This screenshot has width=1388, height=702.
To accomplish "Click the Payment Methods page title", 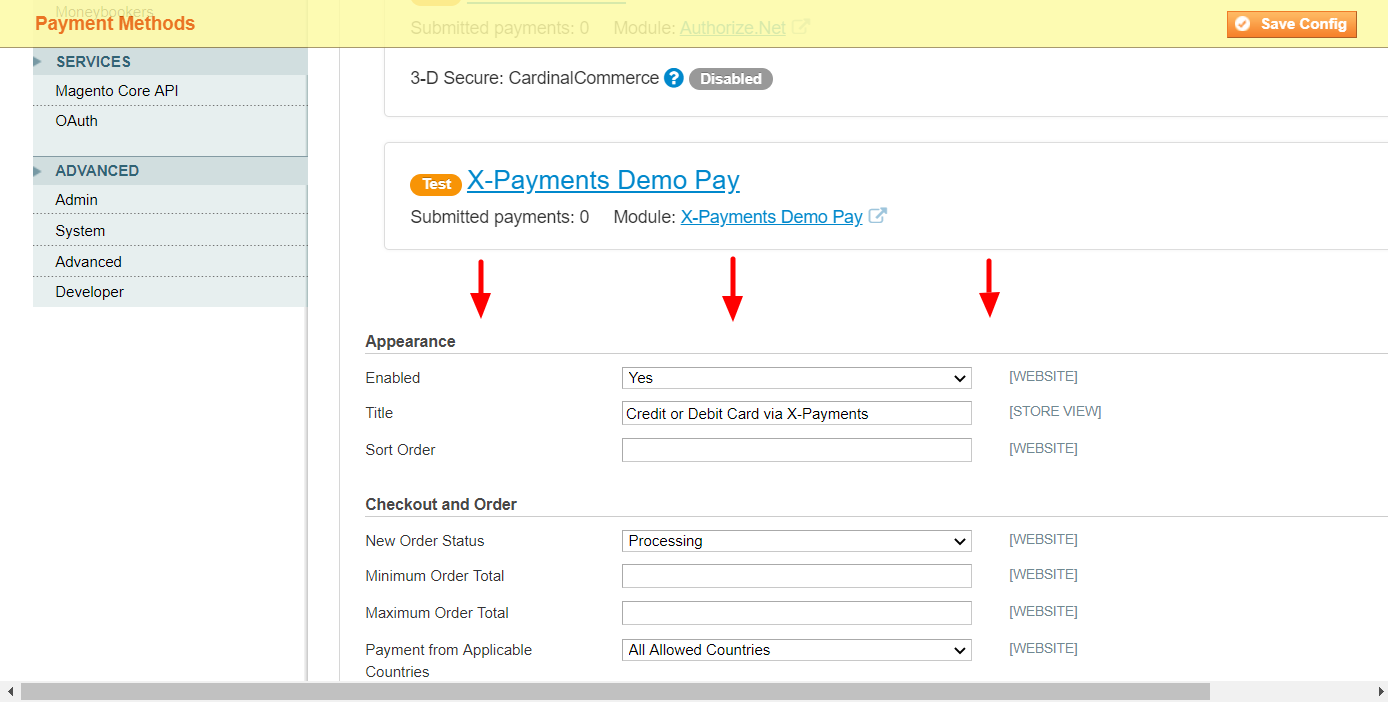I will [x=115, y=24].
